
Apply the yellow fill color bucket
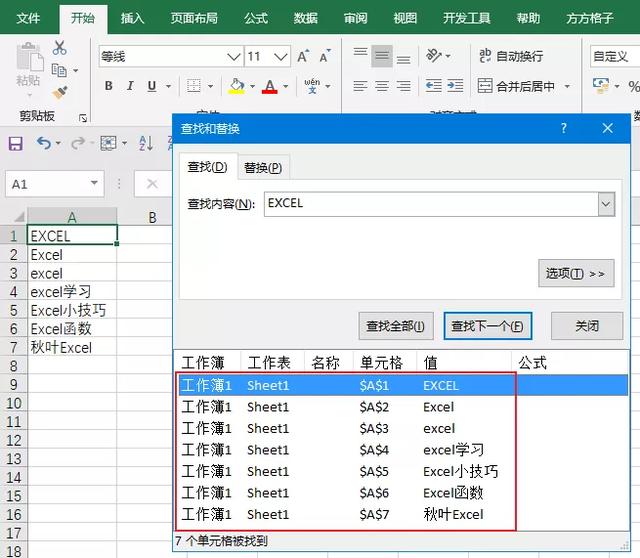point(236,86)
